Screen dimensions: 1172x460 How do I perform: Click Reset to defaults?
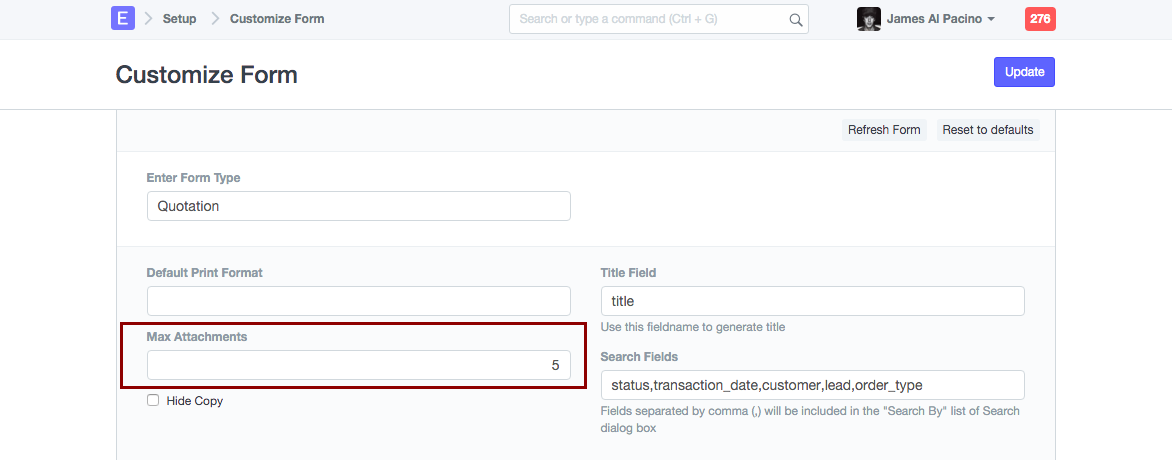pos(988,130)
